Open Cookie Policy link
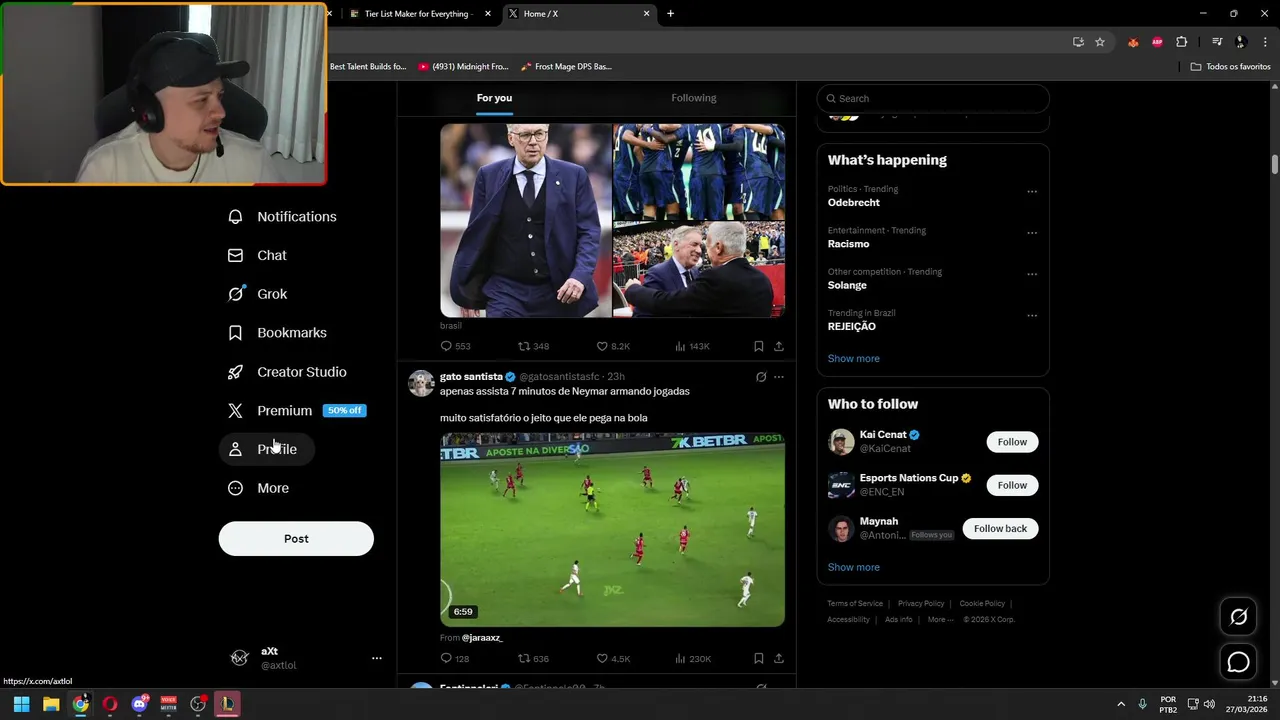The image size is (1280, 720). click(982, 604)
